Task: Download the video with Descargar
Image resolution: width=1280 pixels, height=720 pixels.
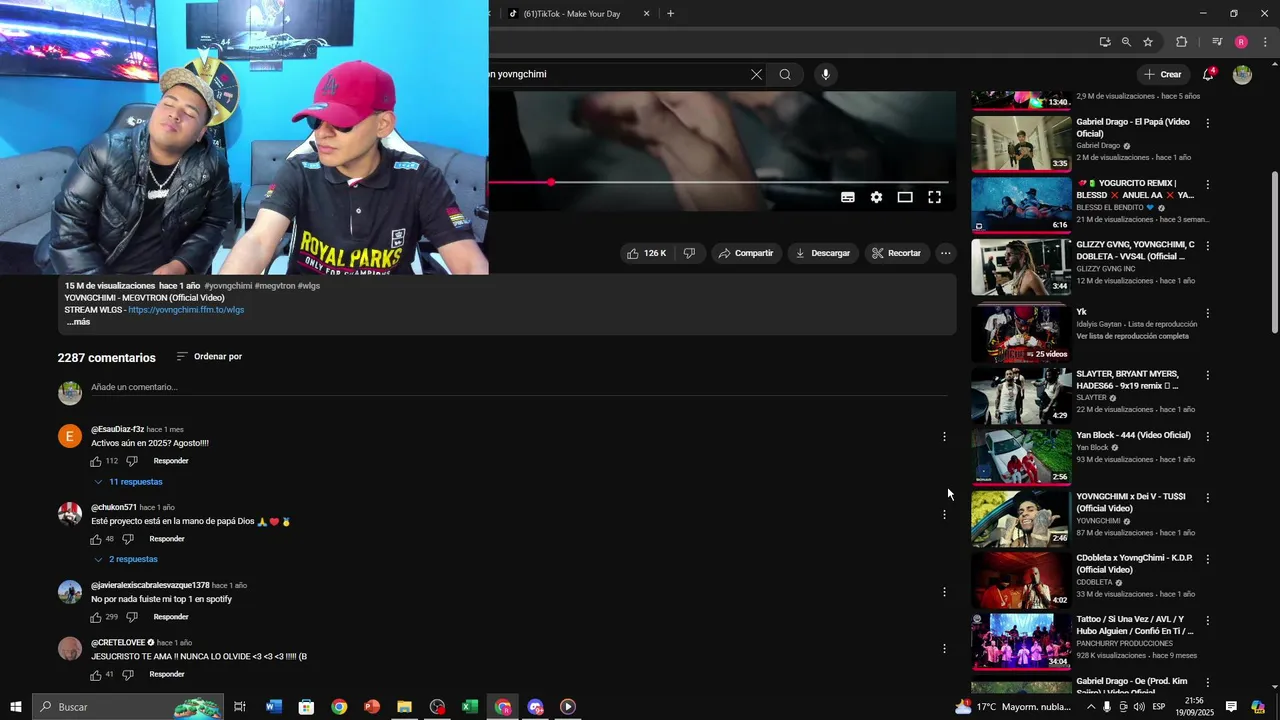Action: 822,253
